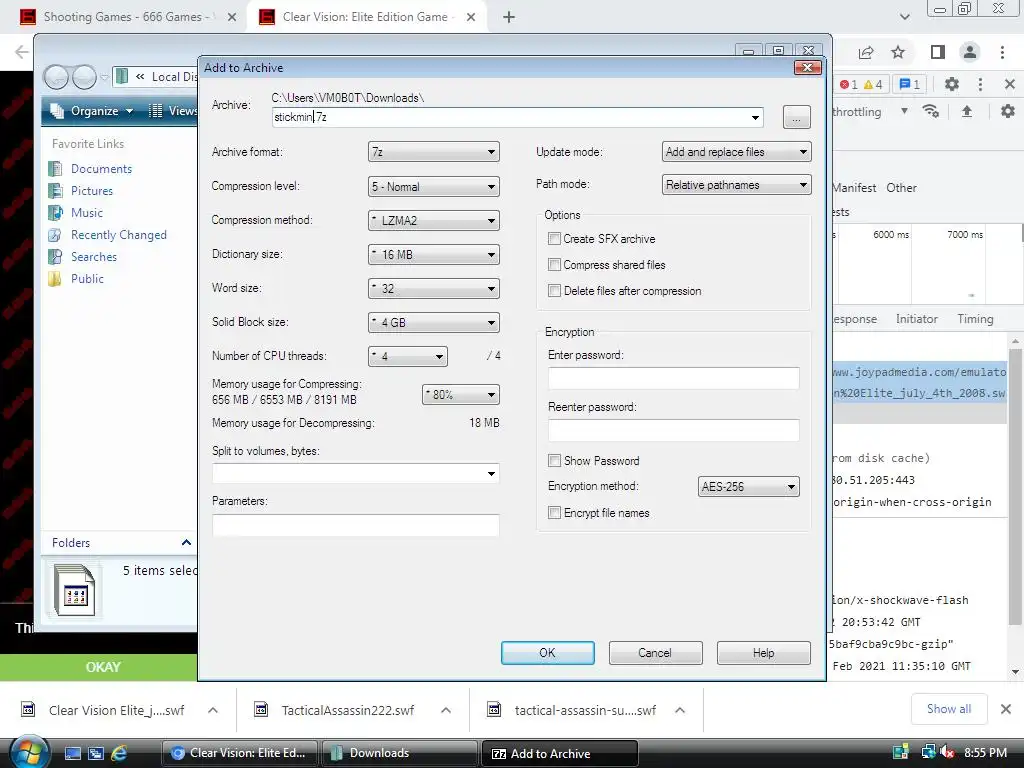Open Number of CPU threads dropdown

pyautogui.click(x=408, y=357)
